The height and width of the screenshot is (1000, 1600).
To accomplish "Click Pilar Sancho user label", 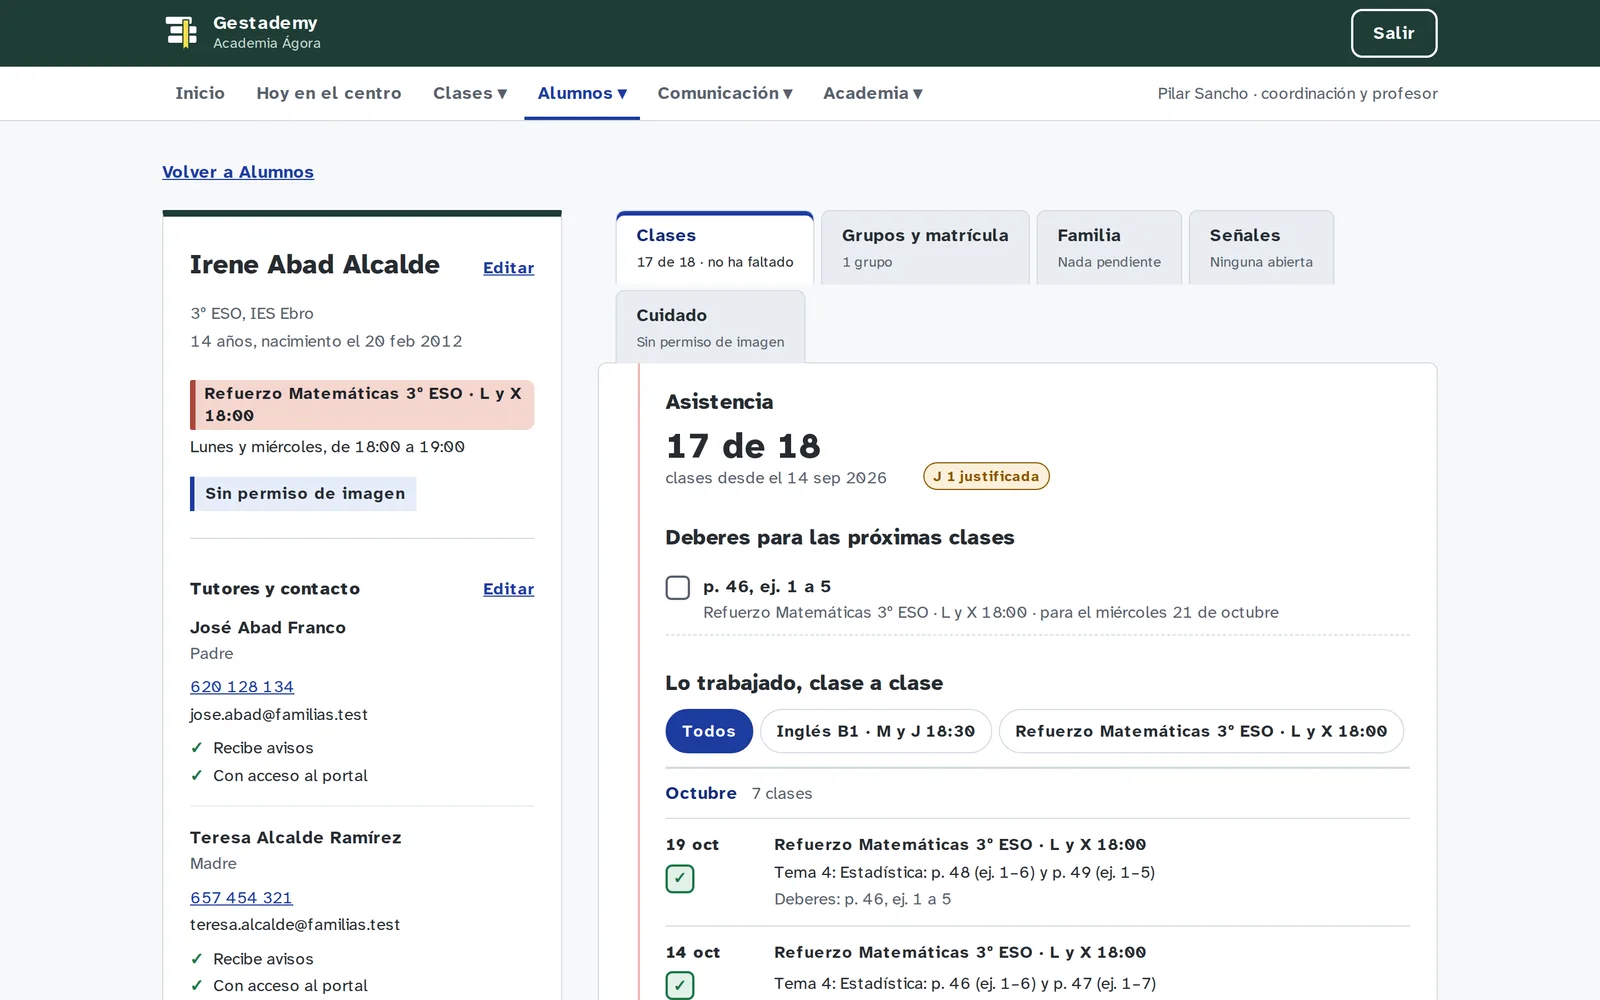I will point(1298,93).
